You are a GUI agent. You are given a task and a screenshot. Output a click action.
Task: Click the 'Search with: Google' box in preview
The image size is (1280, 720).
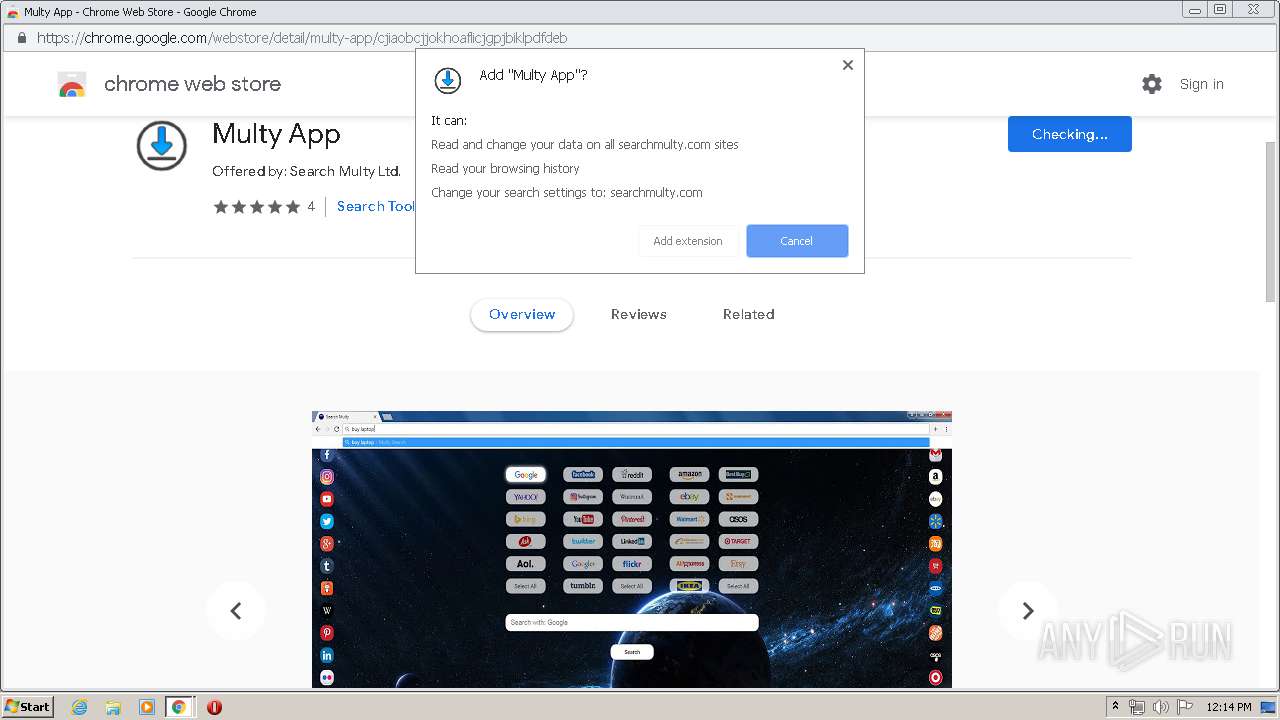tap(632, 622)
